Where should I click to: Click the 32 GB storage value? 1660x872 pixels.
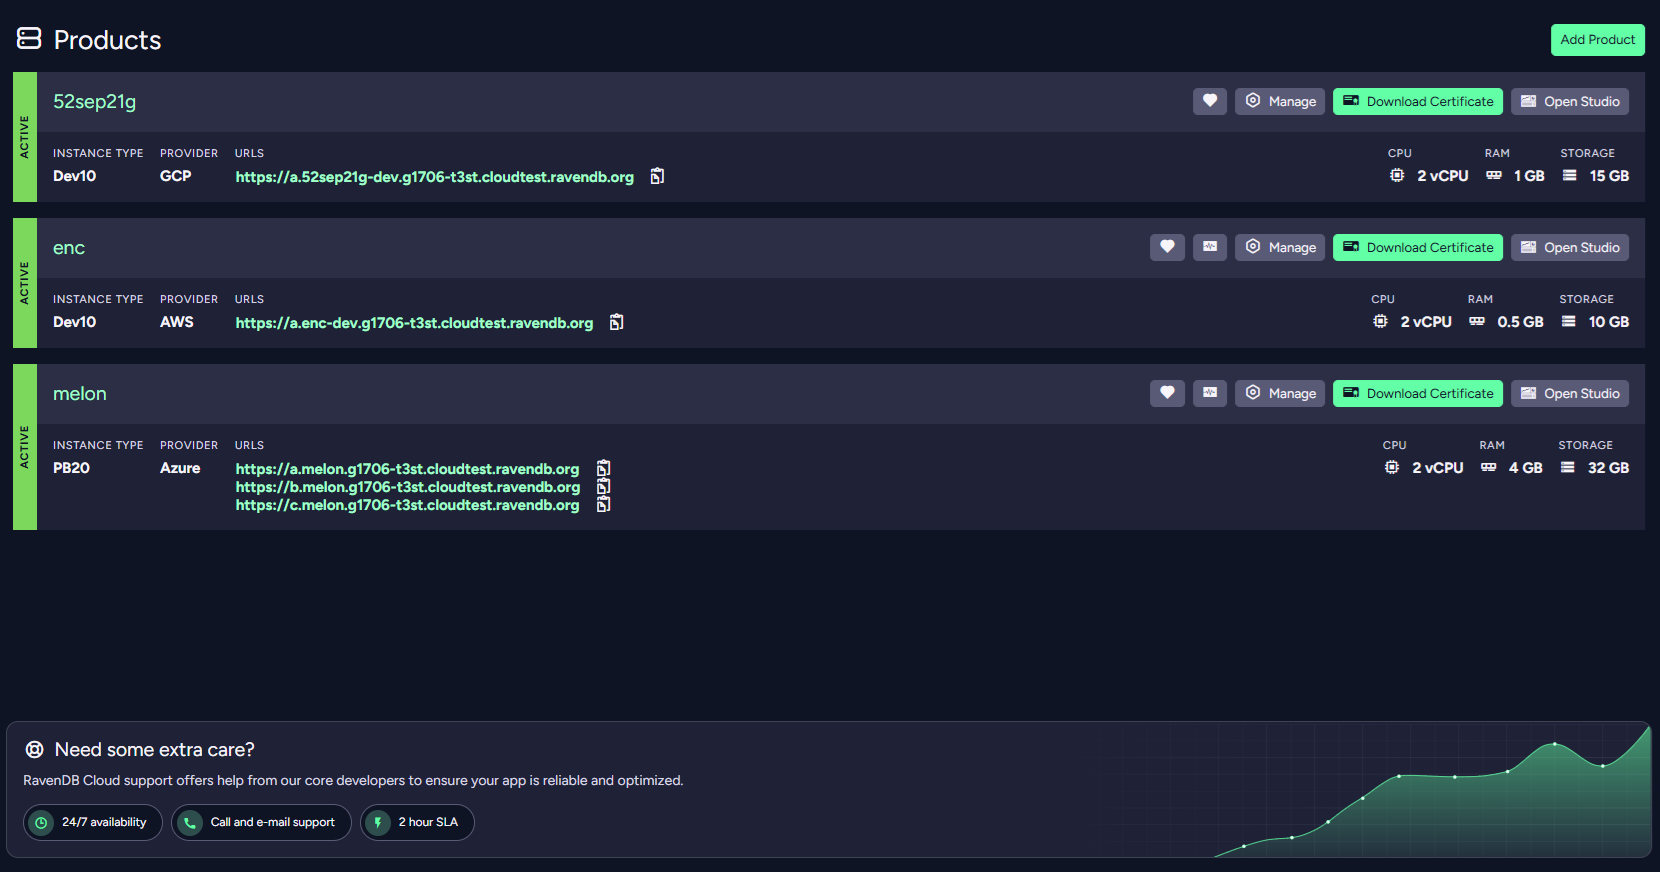[x=1609, y=468]
